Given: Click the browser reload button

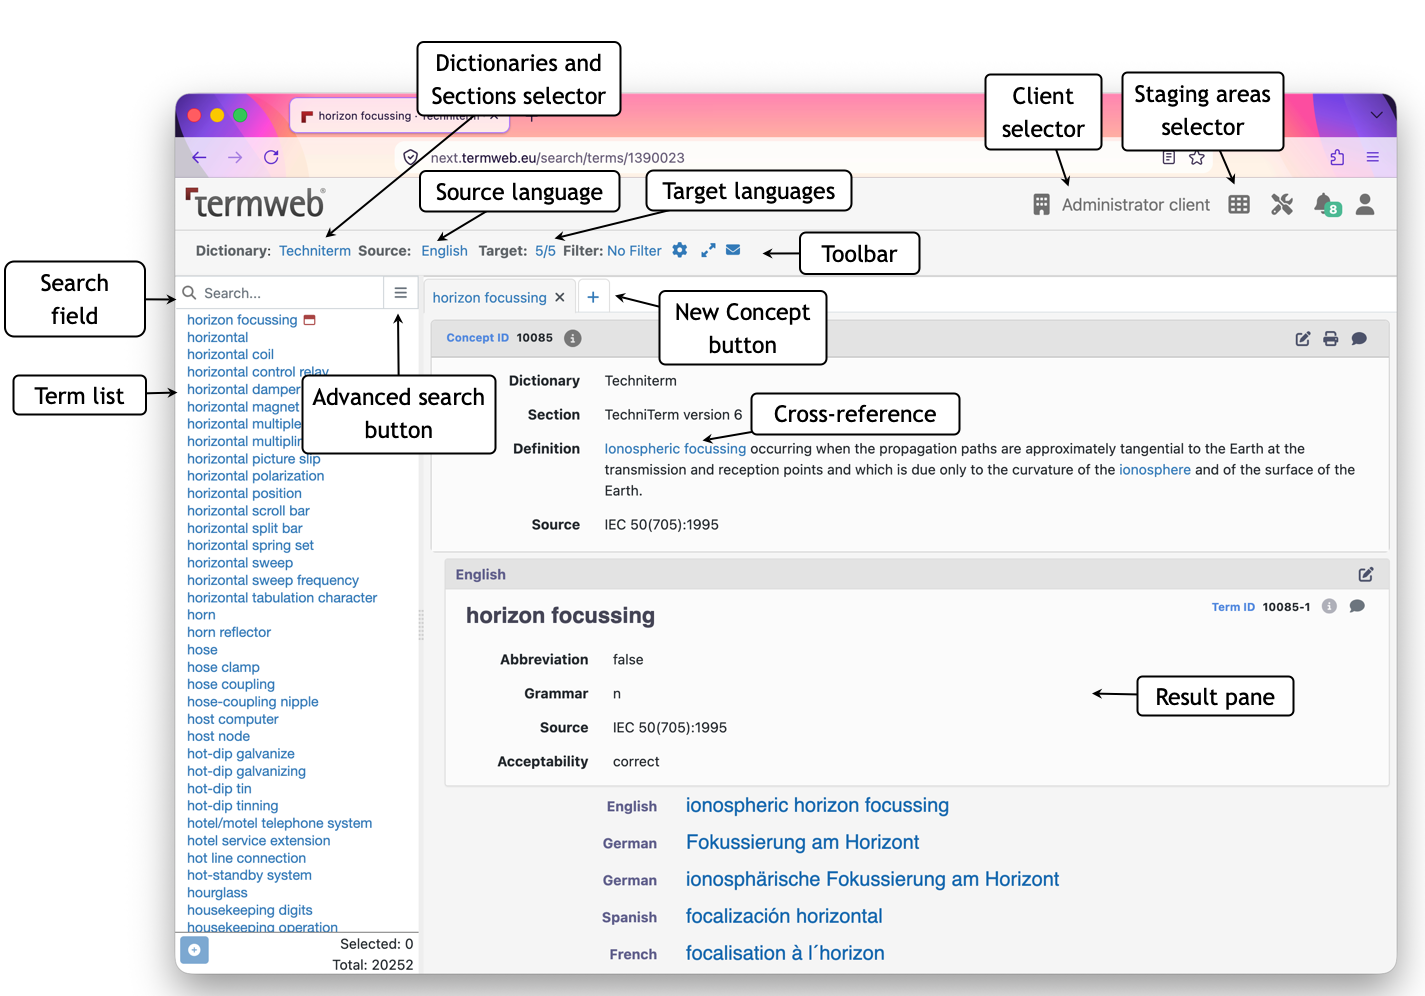Looking at the screenshot, I should pyautogui.click(x=271, y=157).
